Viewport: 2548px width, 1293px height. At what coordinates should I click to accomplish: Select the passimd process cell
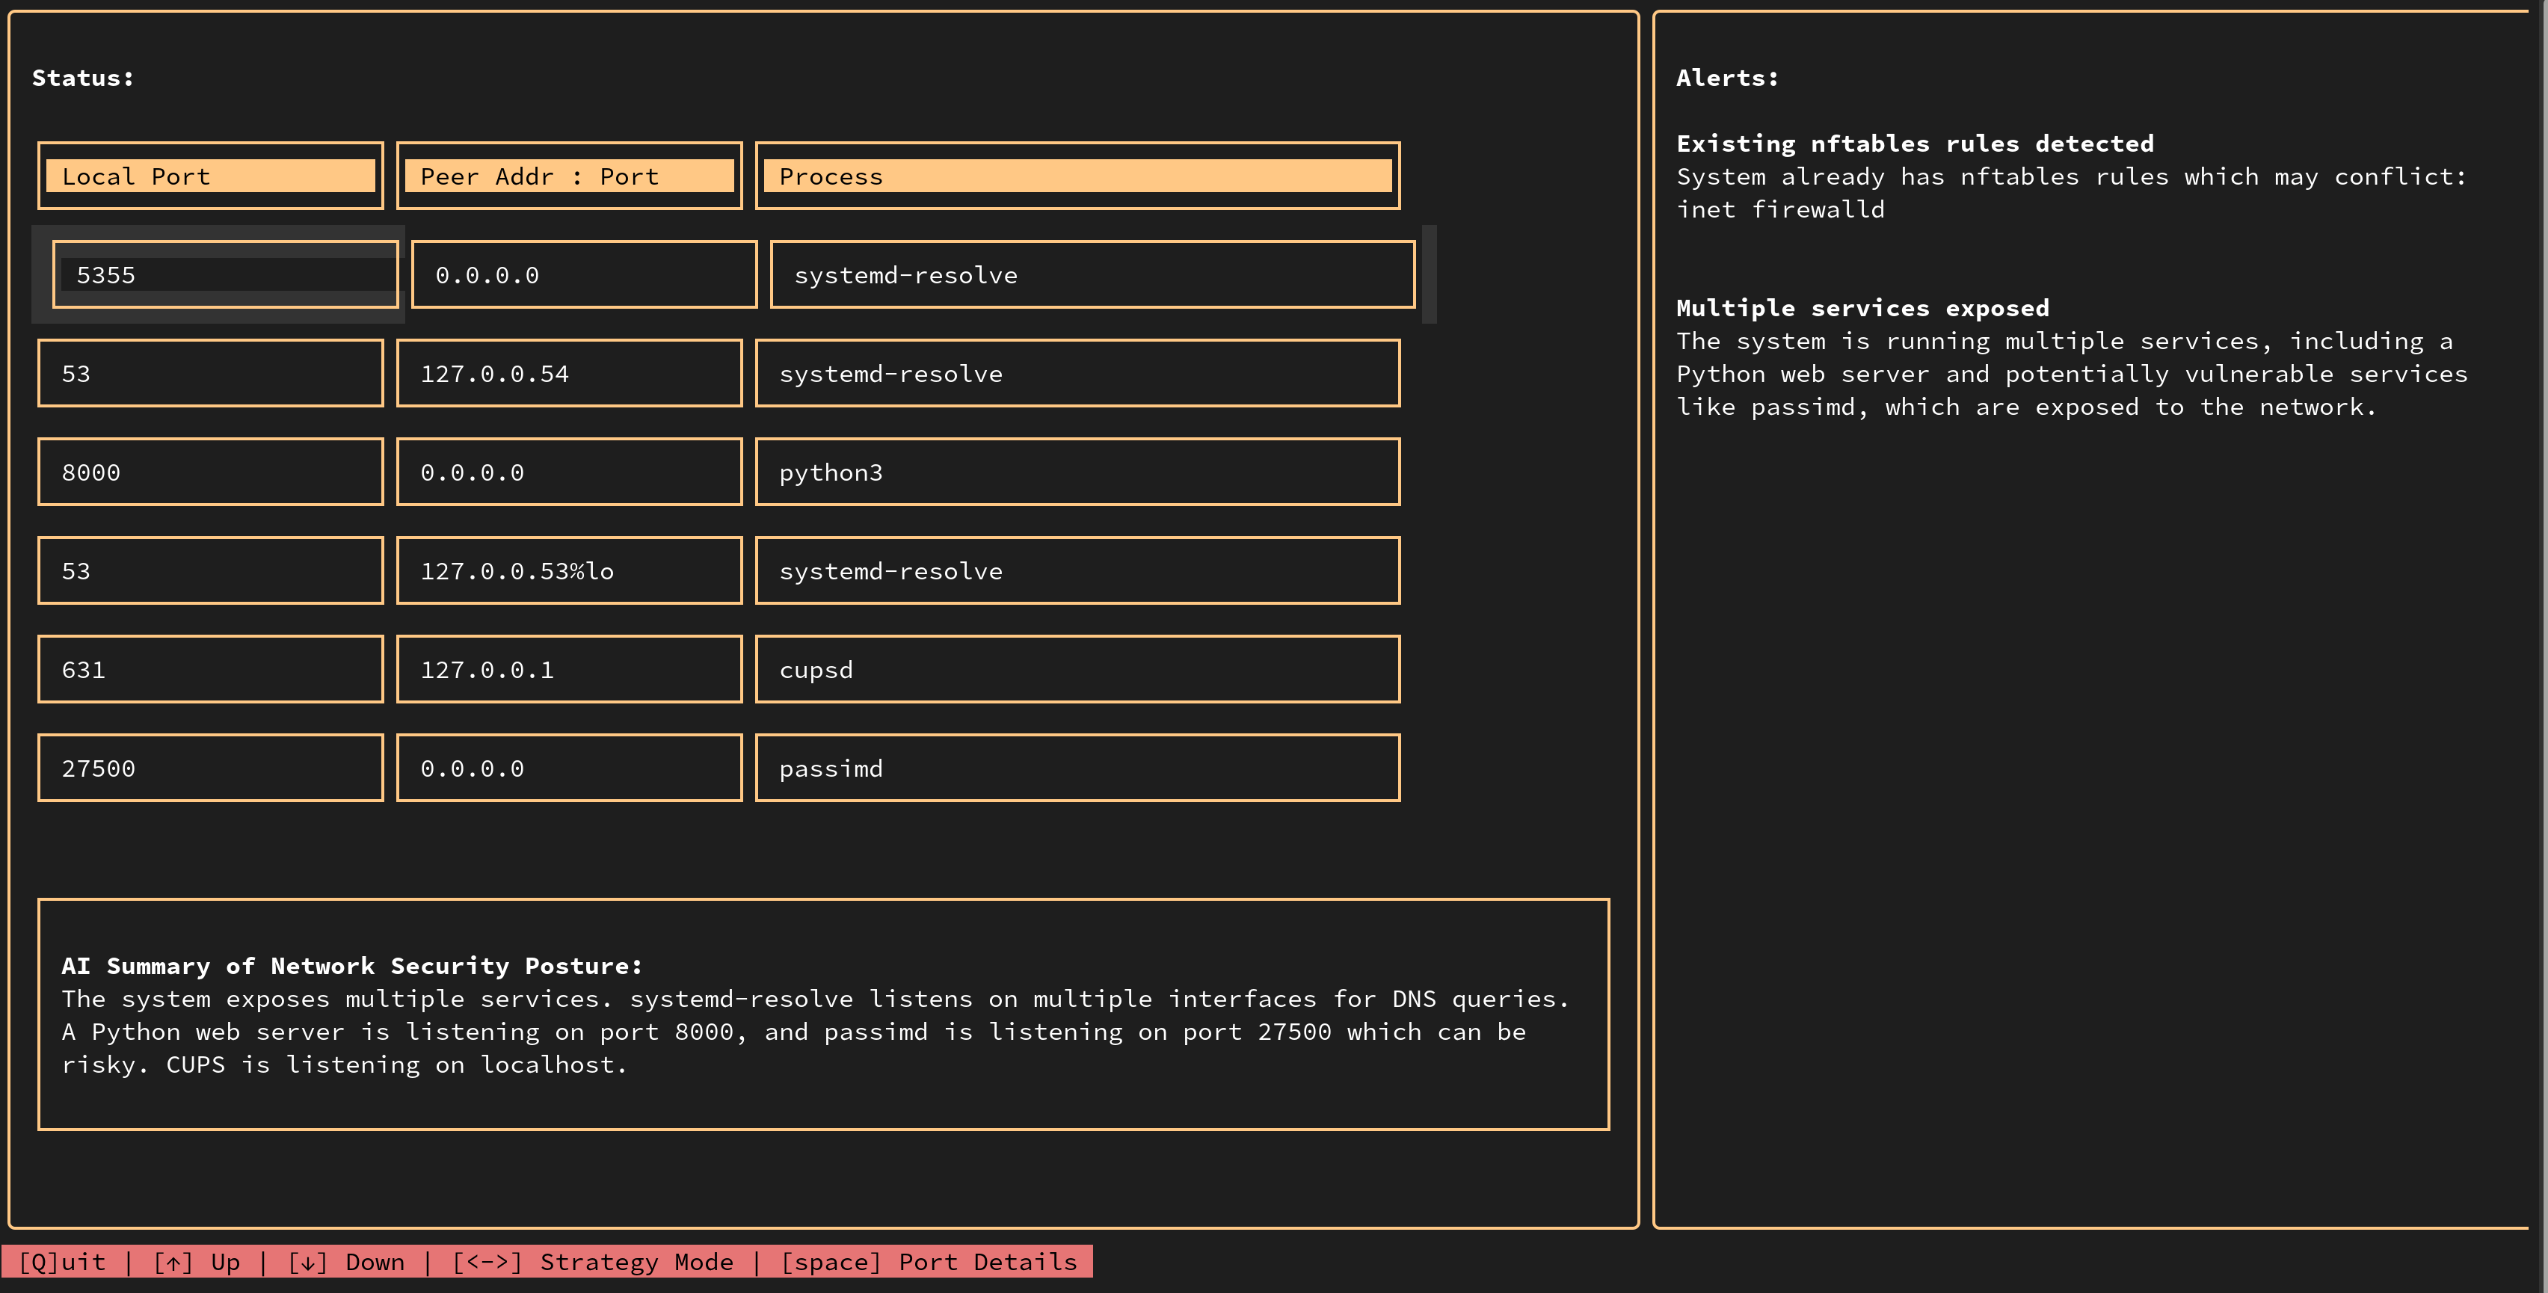1077,768
